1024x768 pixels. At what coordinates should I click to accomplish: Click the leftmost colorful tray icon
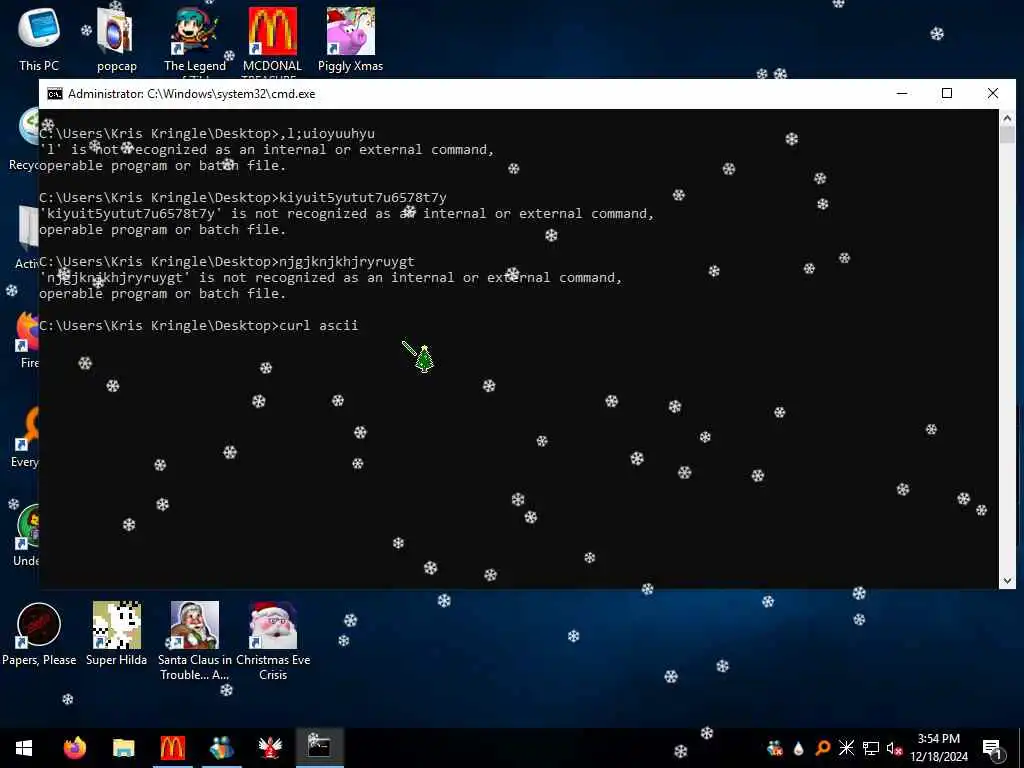(x=775, y=748)
